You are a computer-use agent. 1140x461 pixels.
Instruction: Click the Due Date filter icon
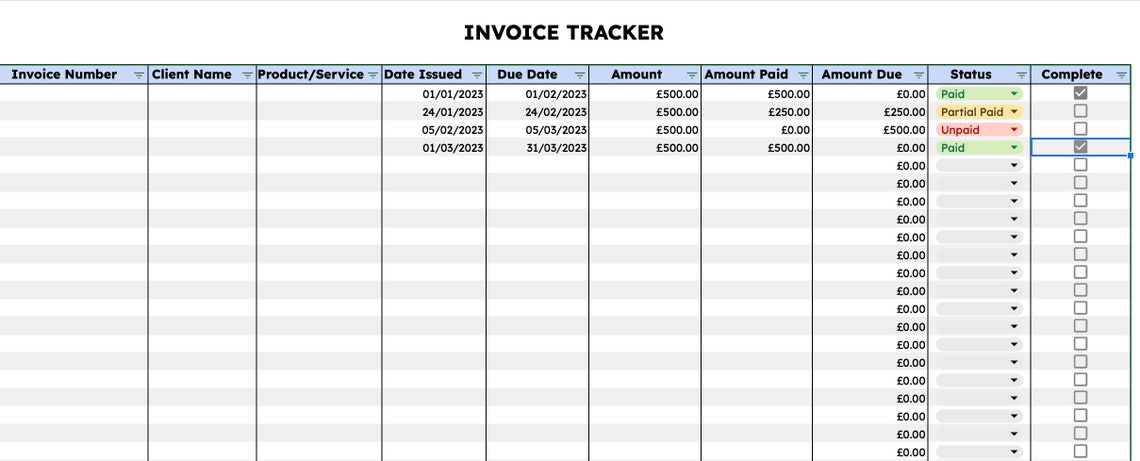[x=579, y=75]
